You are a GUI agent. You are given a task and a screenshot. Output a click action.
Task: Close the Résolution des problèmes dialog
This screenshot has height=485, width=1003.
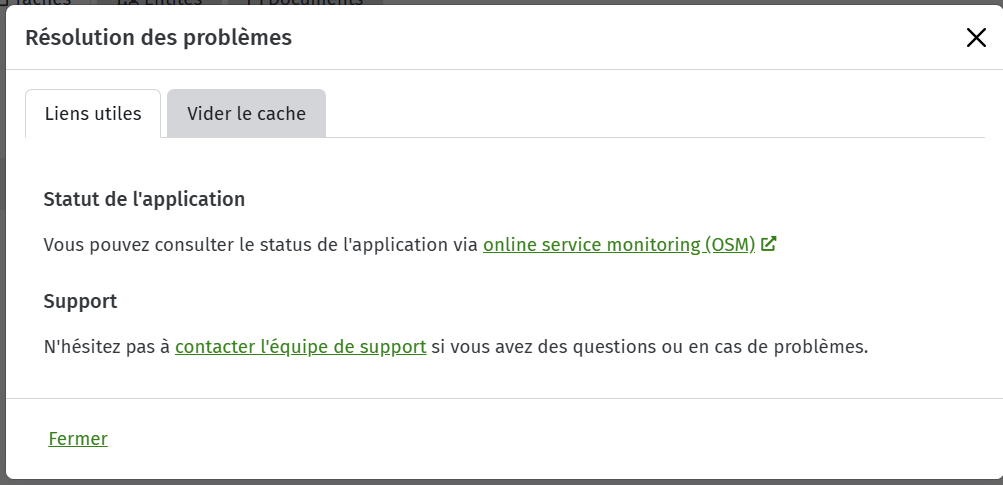976,38
